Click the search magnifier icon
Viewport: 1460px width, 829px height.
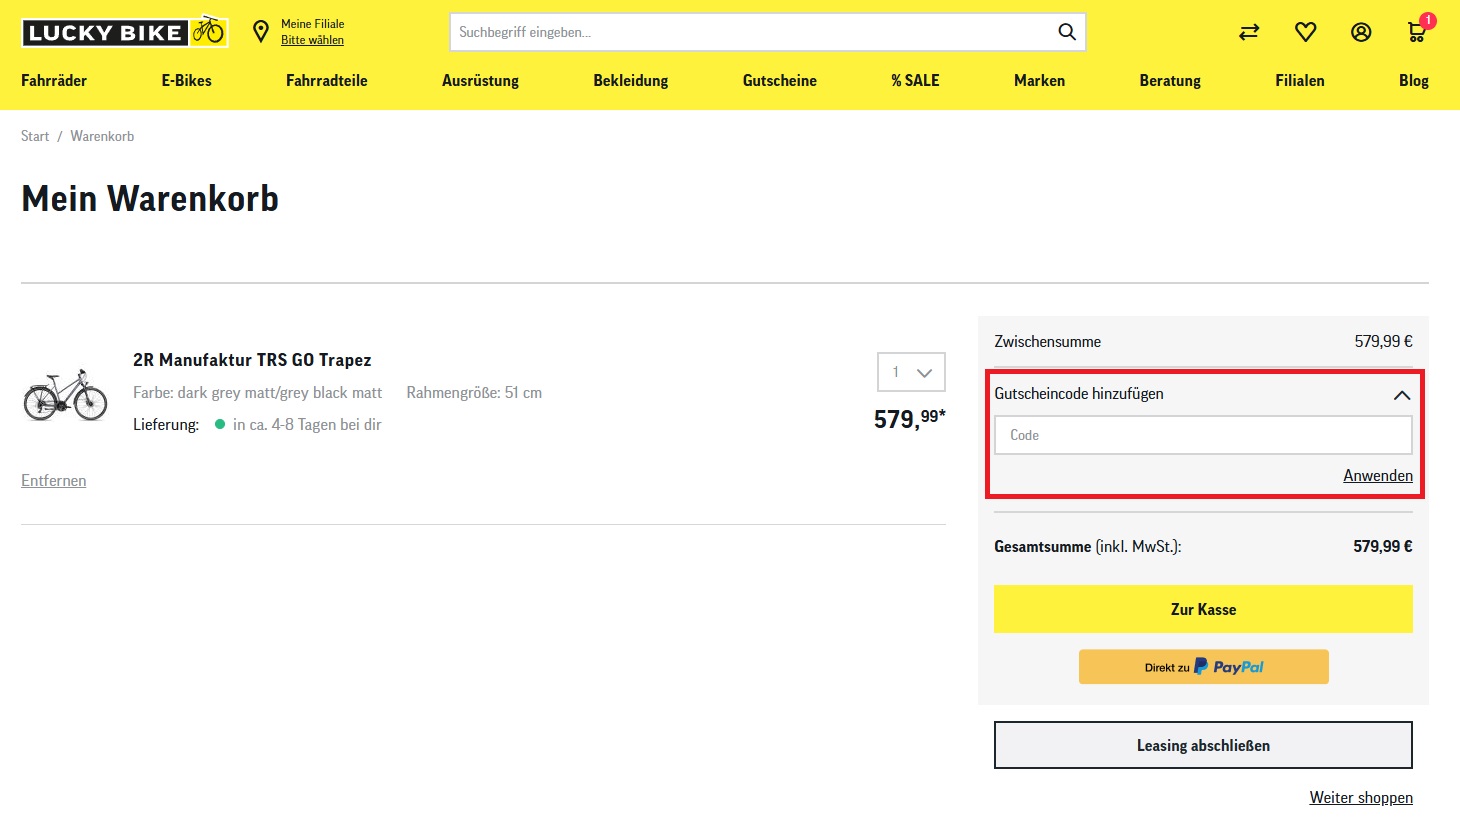click(1067, 32)
